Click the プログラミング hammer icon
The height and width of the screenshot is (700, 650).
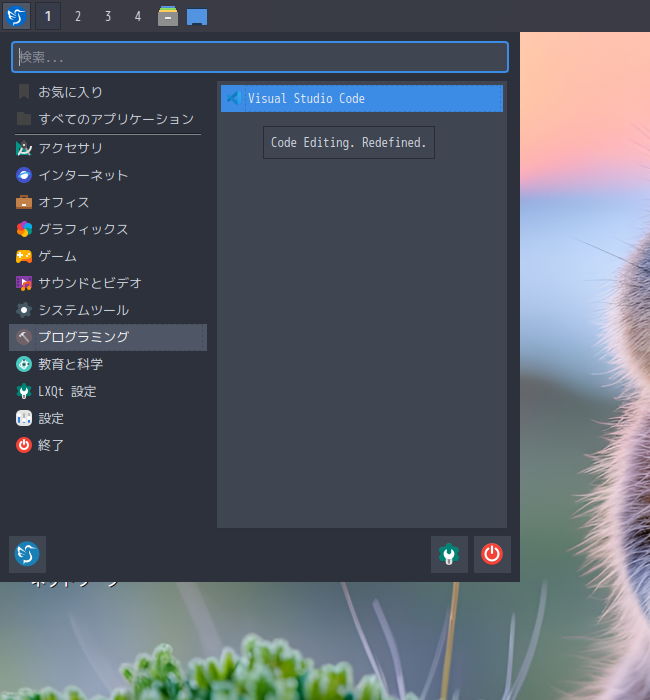24,337
